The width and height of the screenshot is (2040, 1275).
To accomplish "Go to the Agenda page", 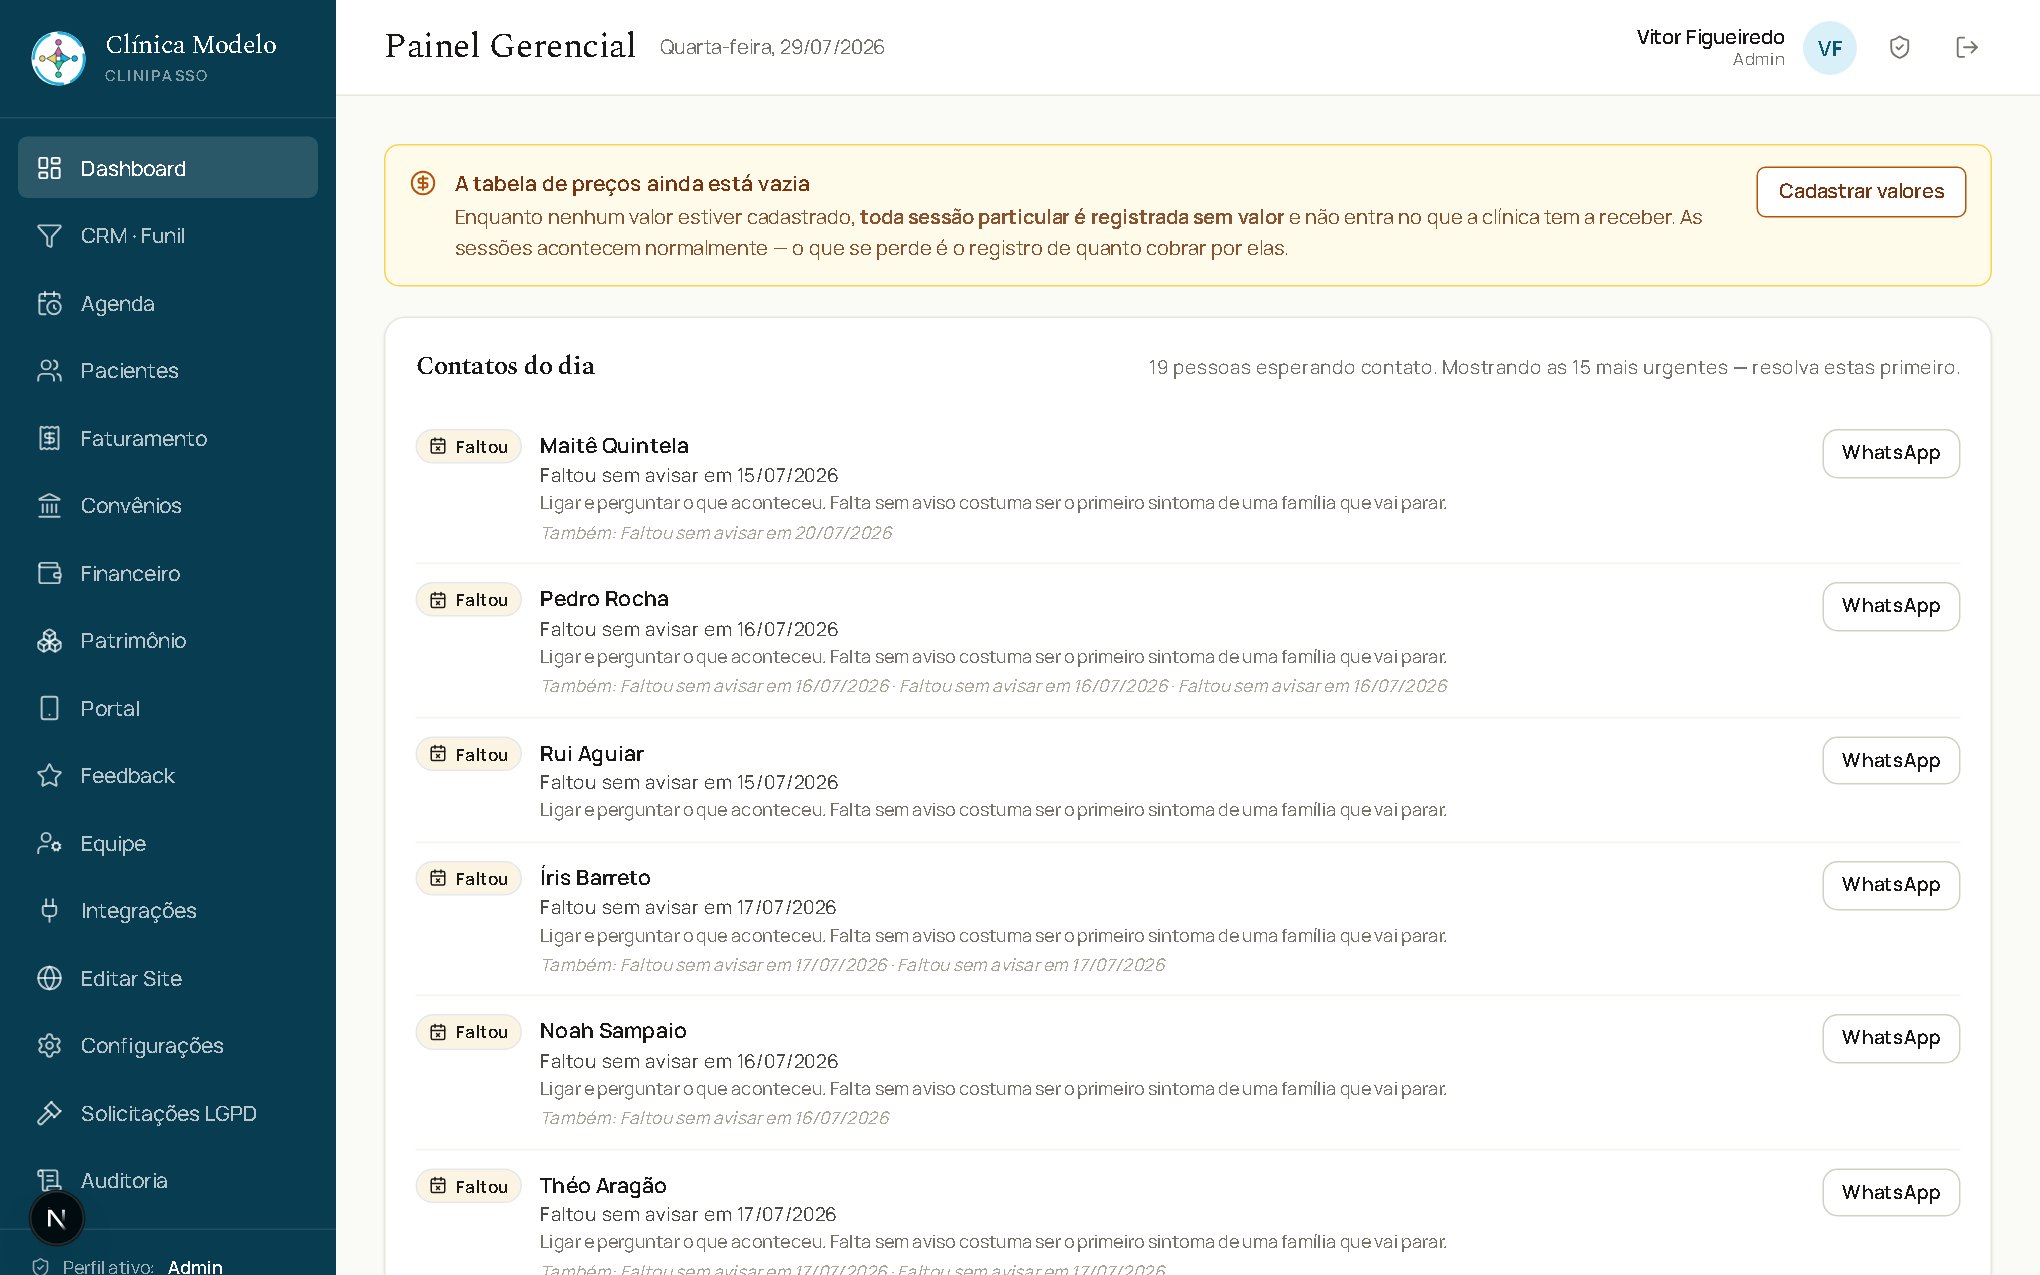I will pyautogui.click(x=168, y=303).
